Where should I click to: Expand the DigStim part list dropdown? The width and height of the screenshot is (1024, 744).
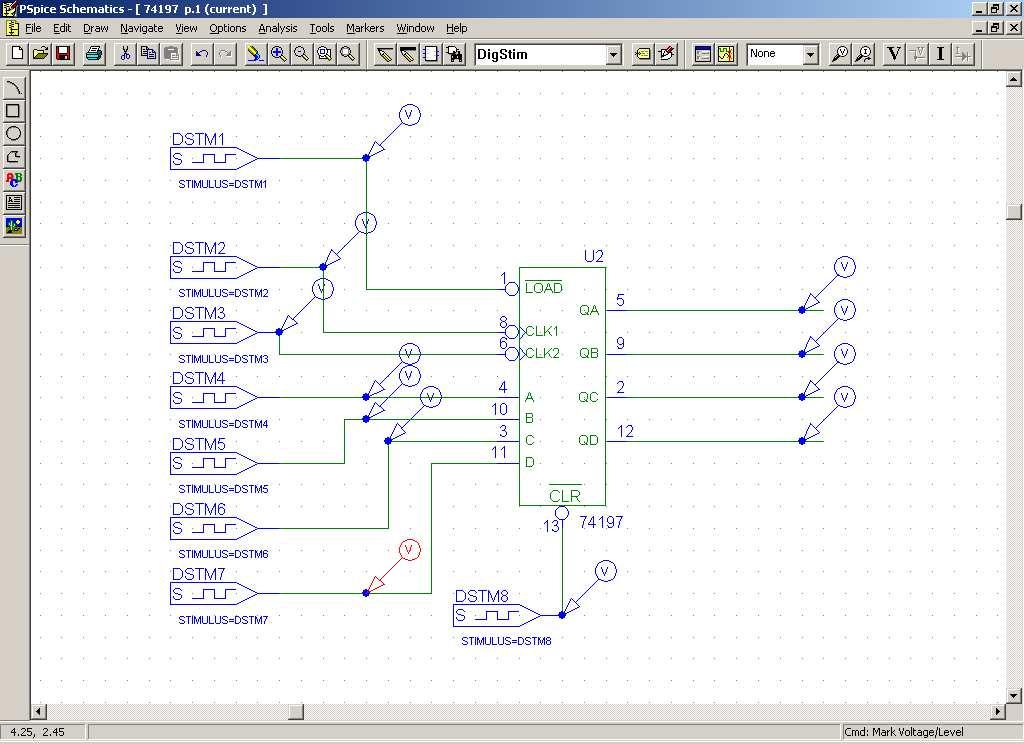[x=613, y=54]
